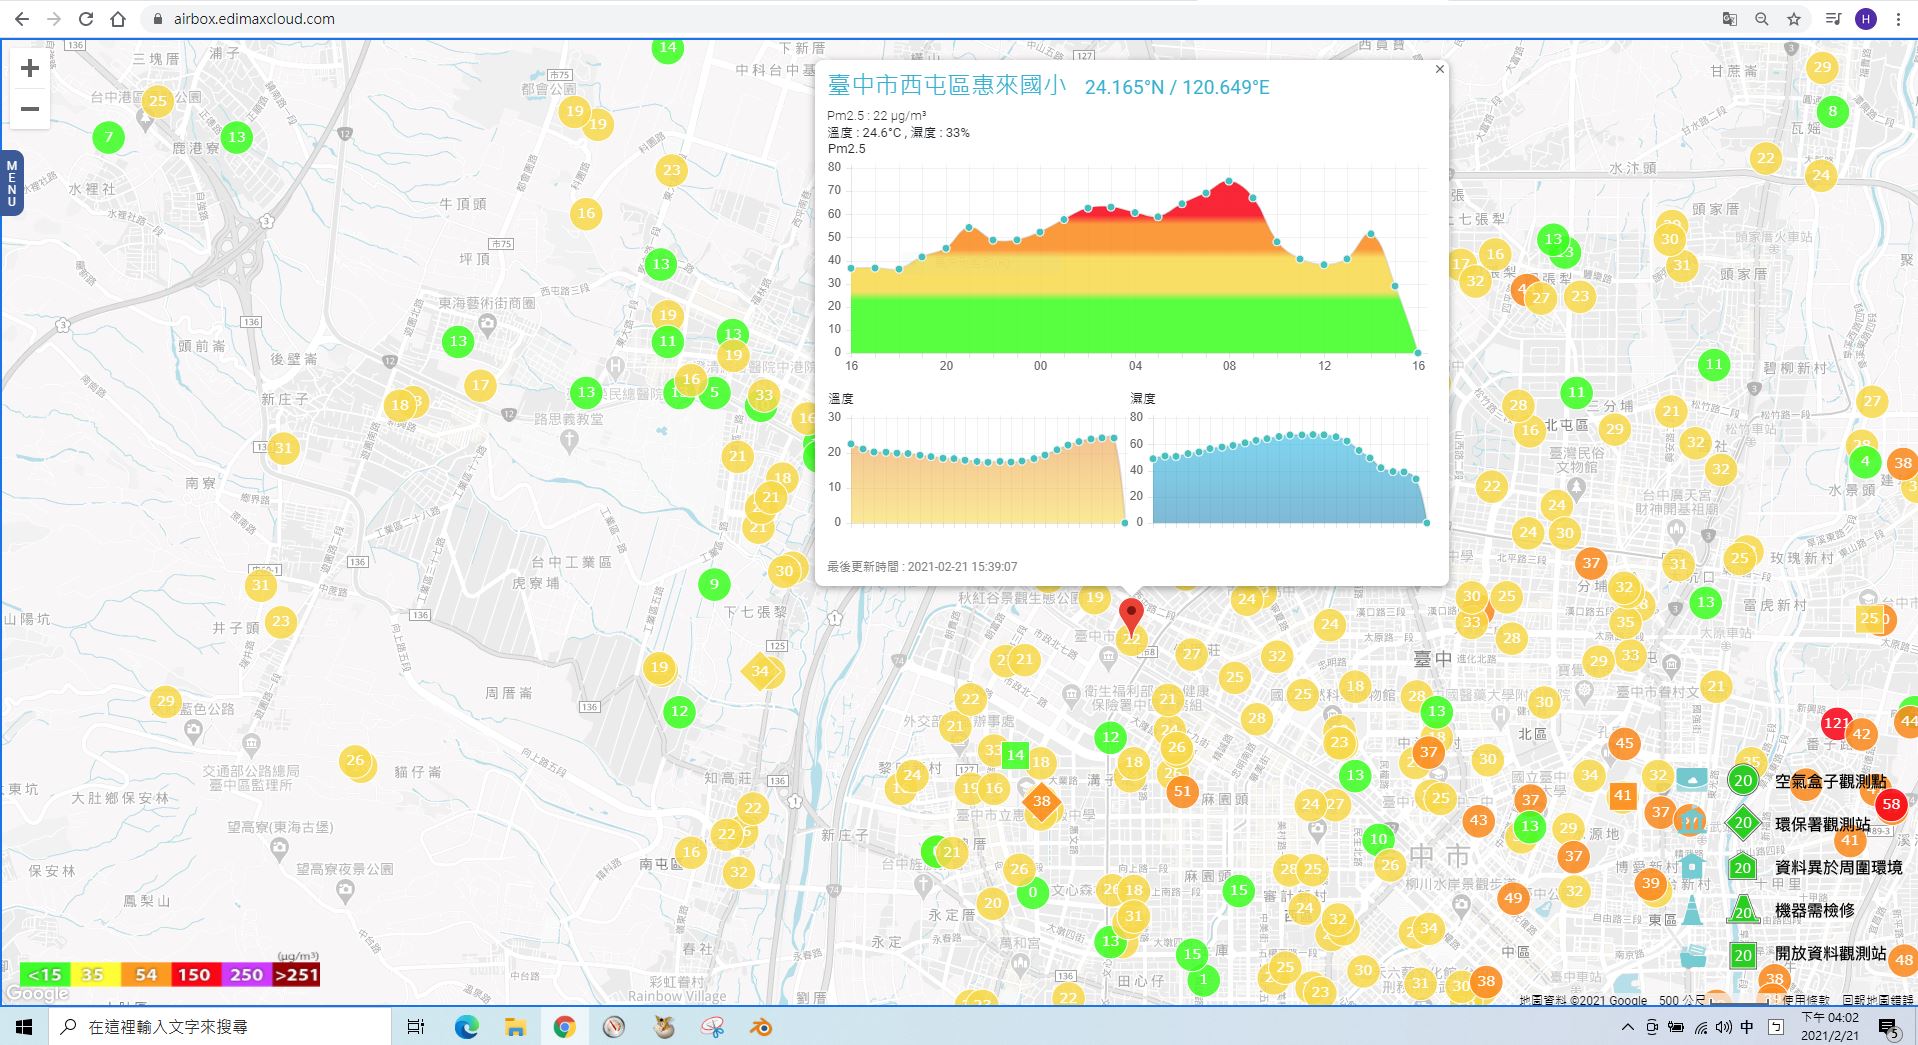Click the airbox.edimaxcloud.com address bar

254,19
